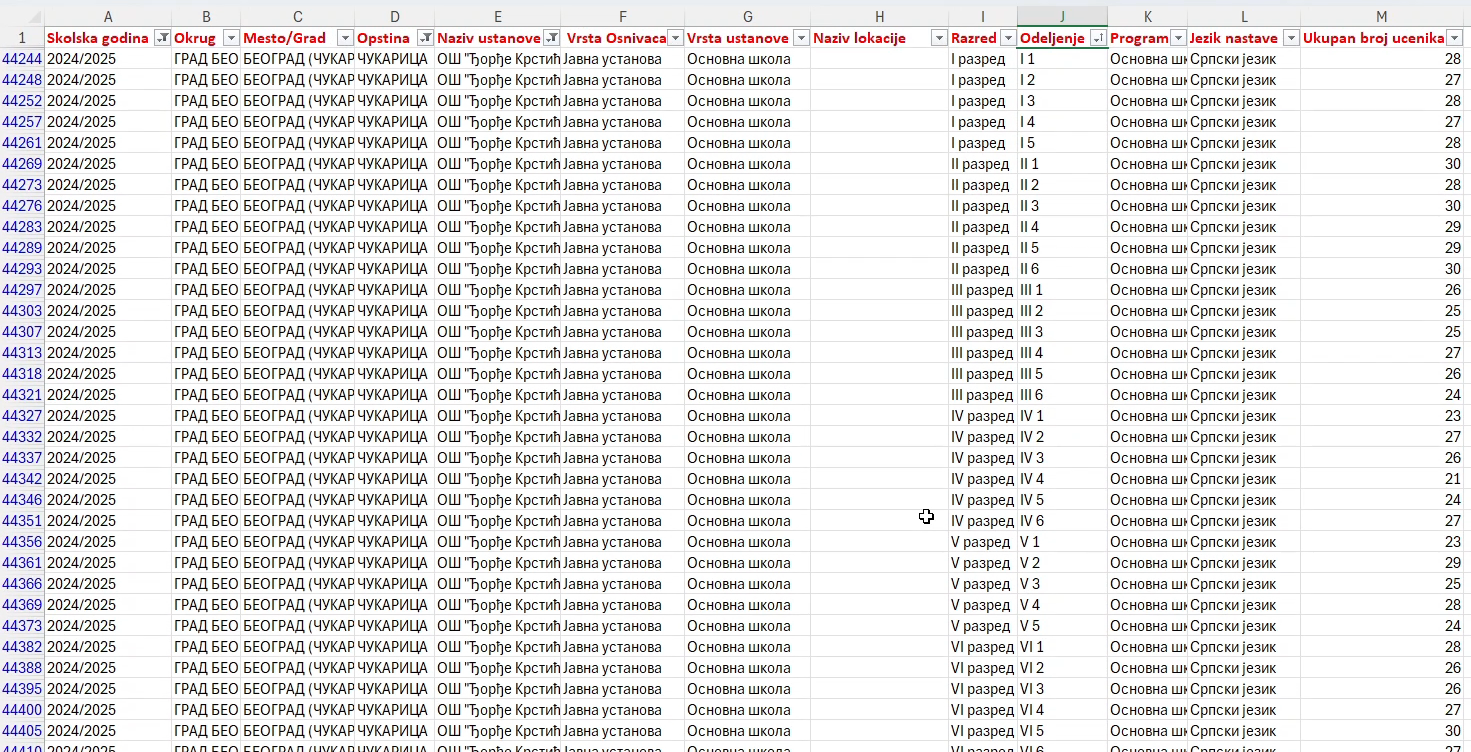
Task: Open the Vrsta ustanove filter dropdown
Action: [x=800, y=38]
